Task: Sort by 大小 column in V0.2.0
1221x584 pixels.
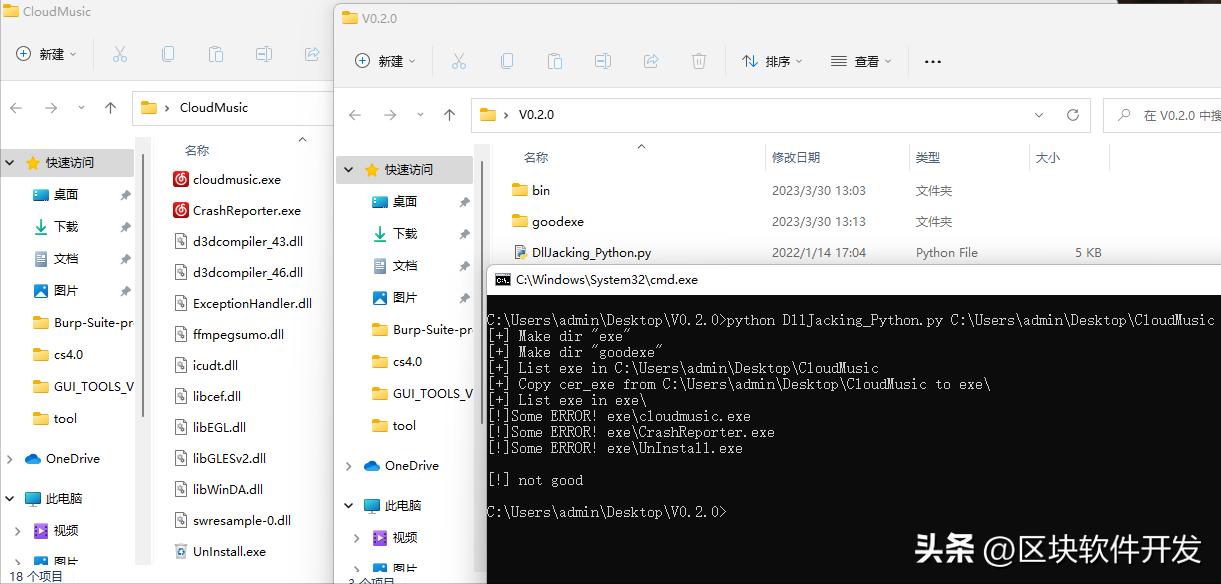Action: [x=1048, y=157]
